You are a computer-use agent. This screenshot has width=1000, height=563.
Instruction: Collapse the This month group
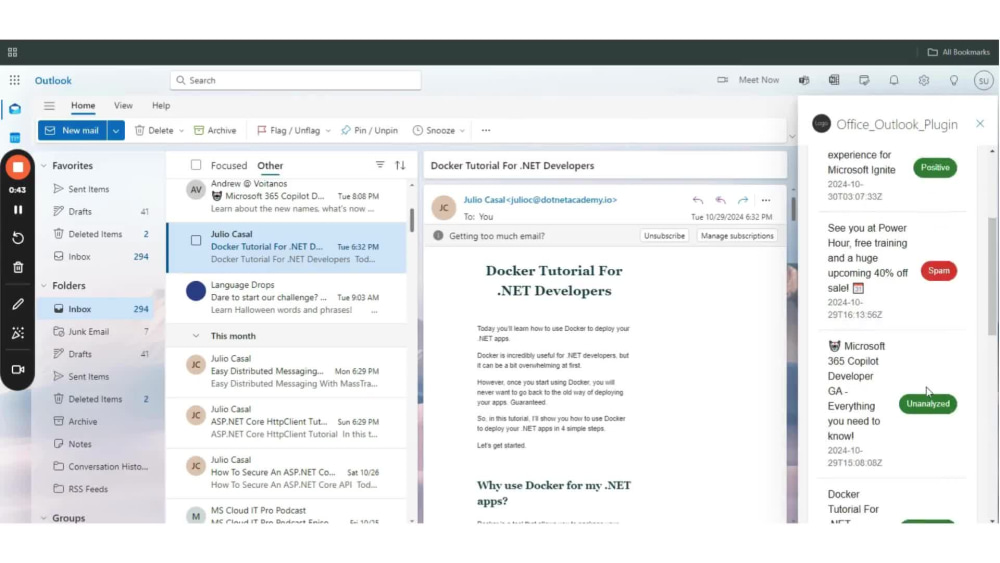click(196, 336)
